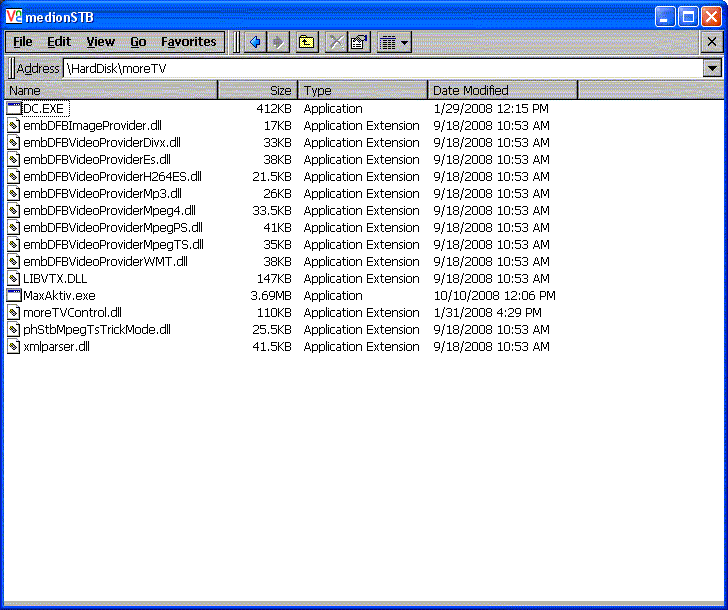The height and width of the screenshot is (610, 728).
Task: Expand the Address bar dropdown arrow
Action: click(x=712, y=68)
